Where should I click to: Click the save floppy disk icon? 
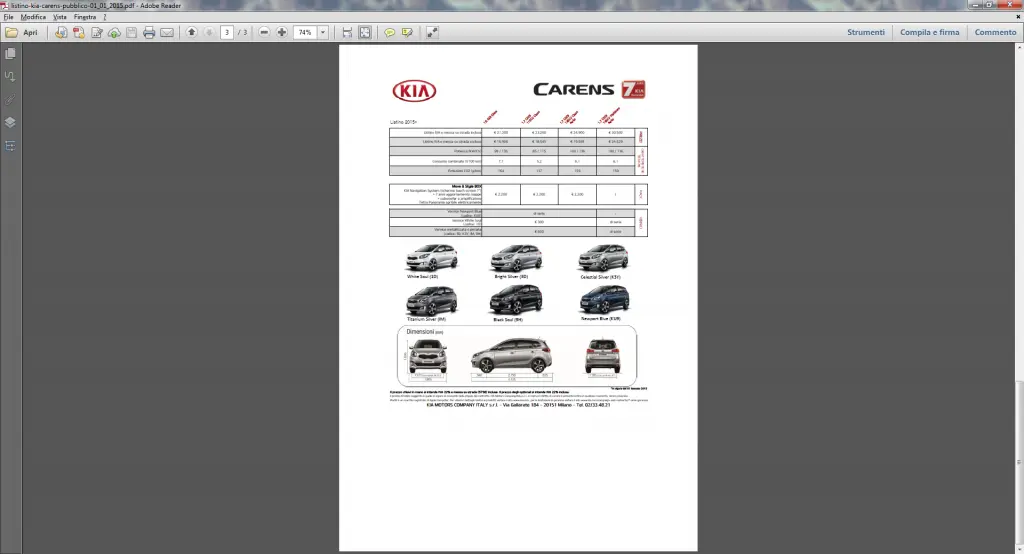(131, 32)
